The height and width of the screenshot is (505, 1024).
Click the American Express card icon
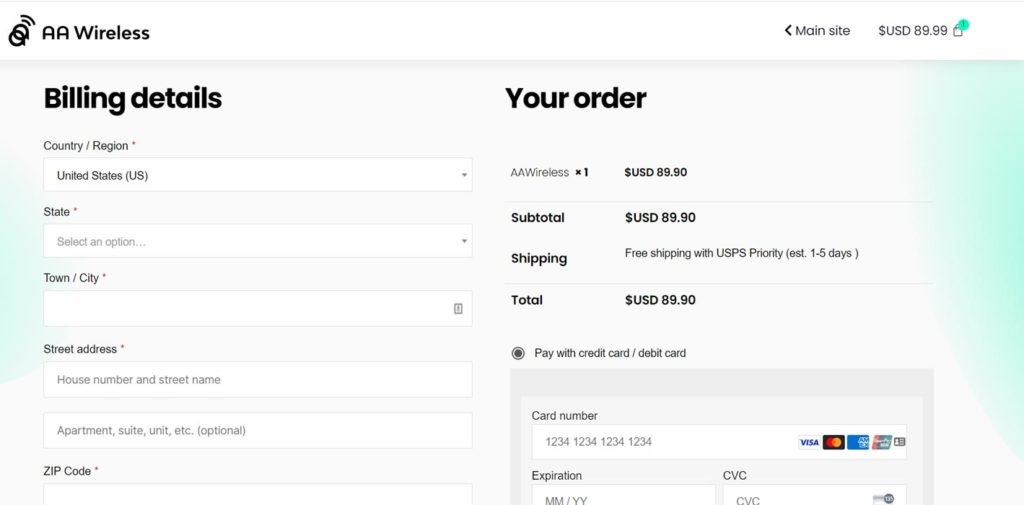(858, 442)
